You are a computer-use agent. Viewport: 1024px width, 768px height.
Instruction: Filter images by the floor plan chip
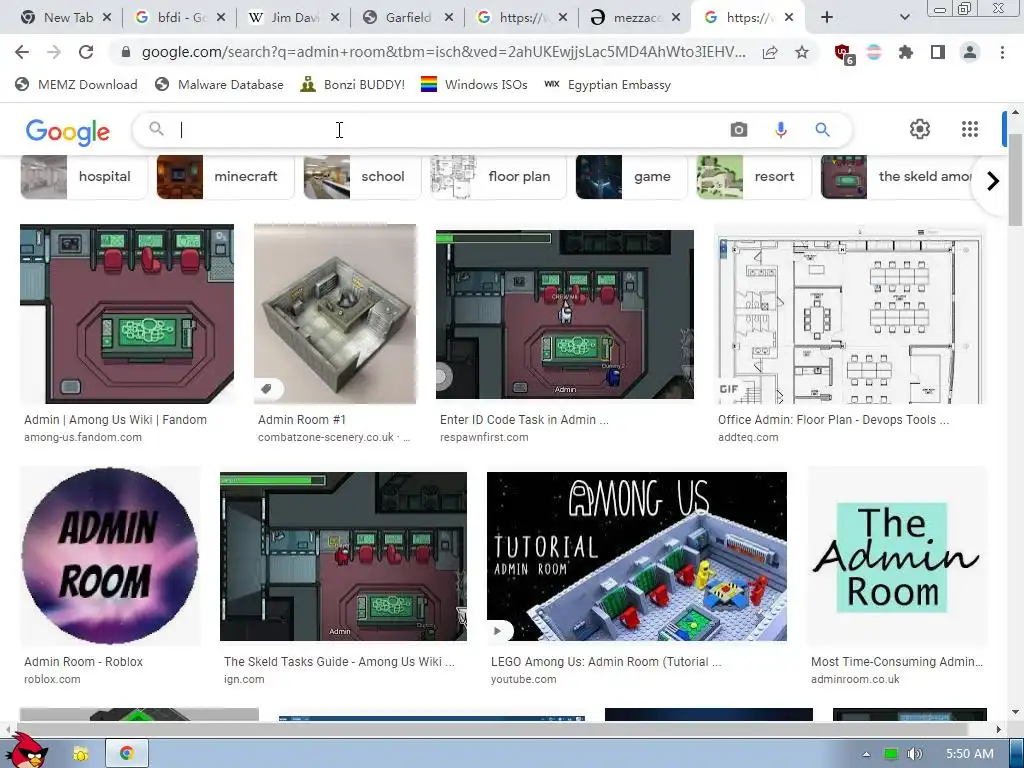click(498, 177)
